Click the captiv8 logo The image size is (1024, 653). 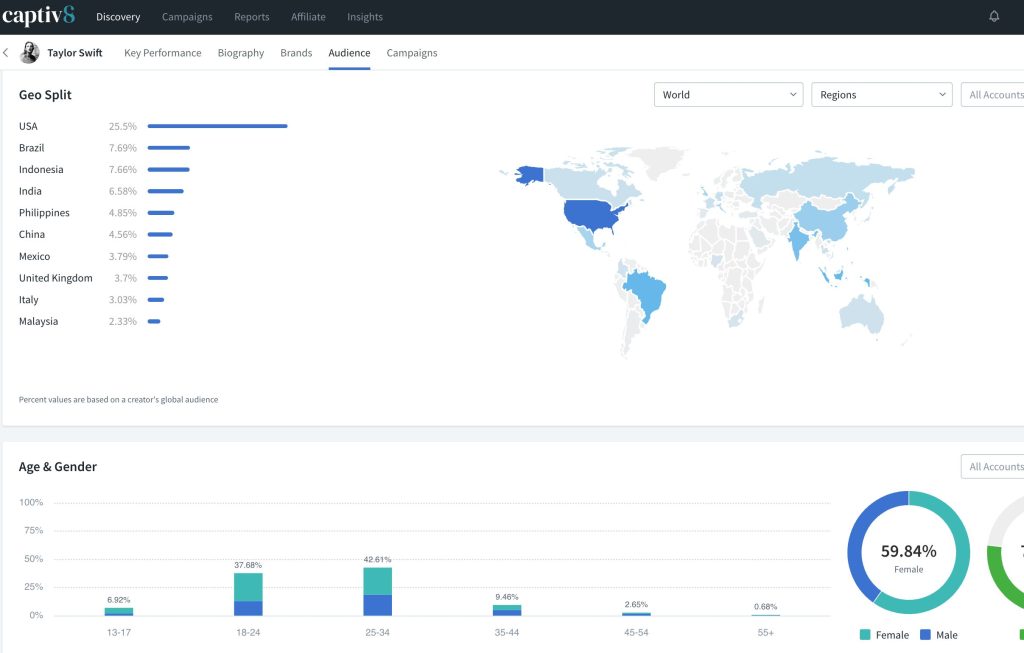coord(38,16)
